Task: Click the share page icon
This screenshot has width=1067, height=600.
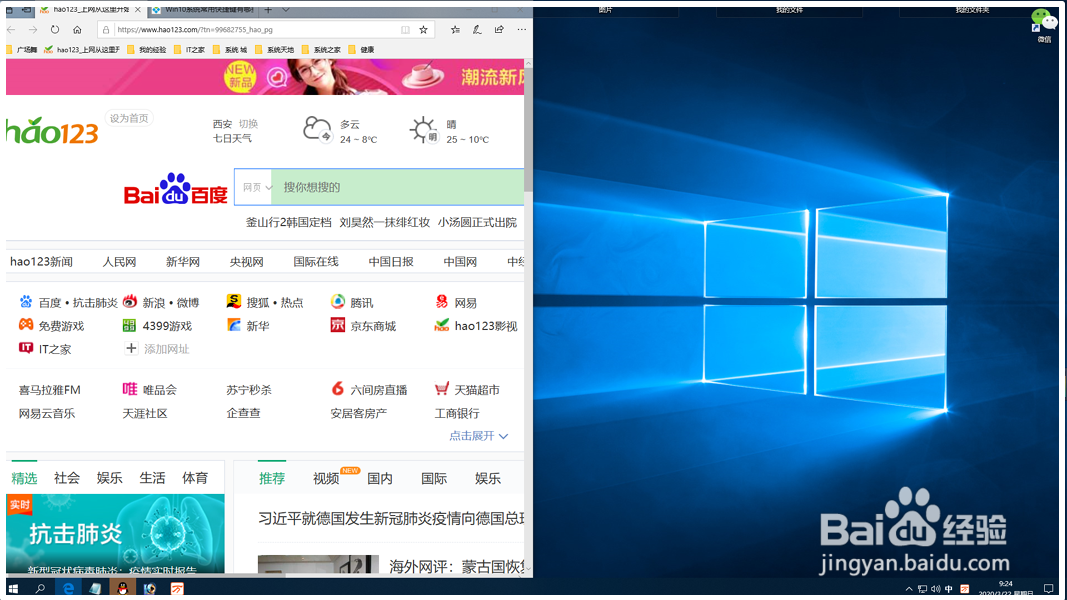Action: click(x=499, y=30)
